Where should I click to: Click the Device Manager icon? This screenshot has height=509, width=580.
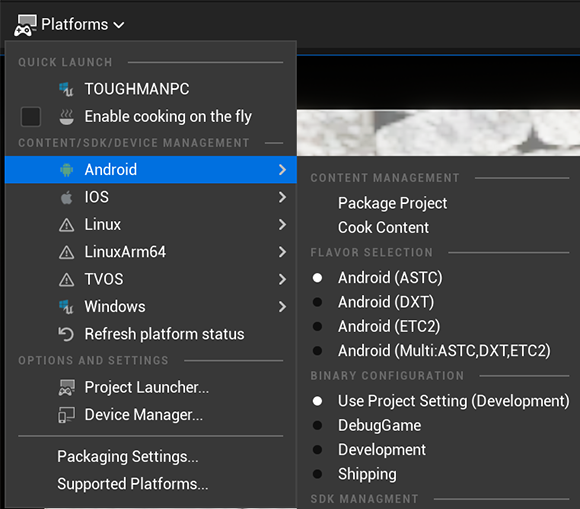point(66,415)
